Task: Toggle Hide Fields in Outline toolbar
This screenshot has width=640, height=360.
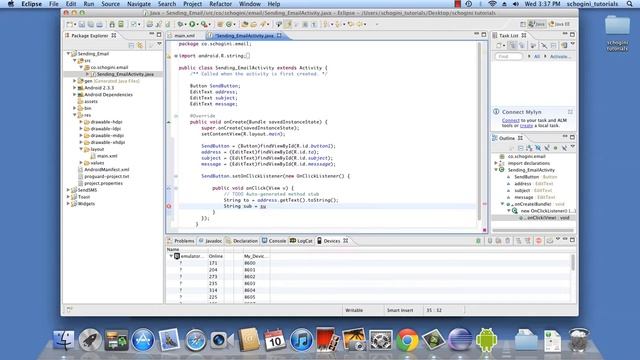Action: click(x=538, y=148)
